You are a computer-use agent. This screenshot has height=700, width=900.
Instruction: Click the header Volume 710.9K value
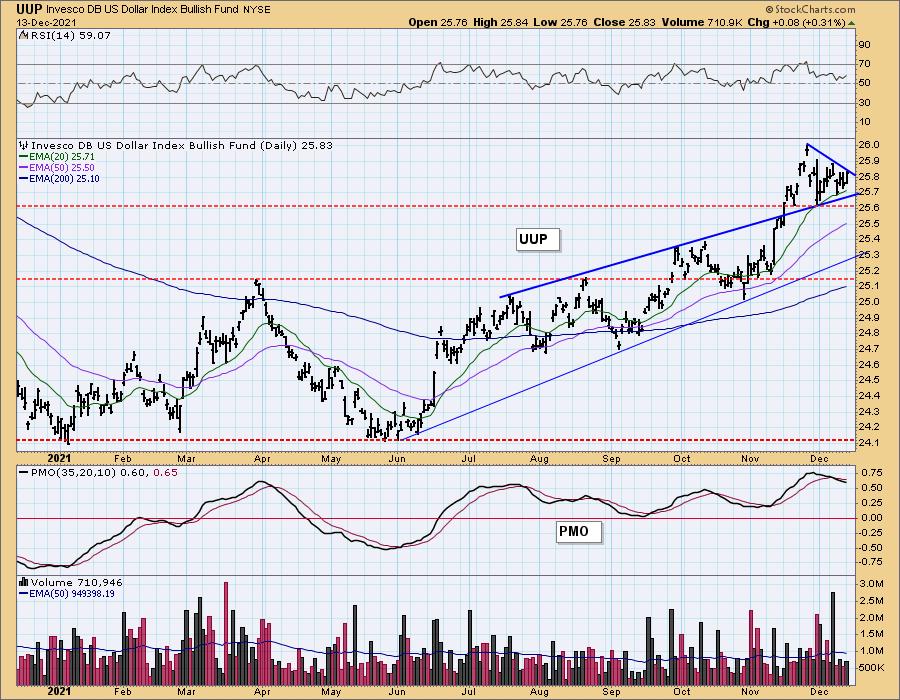point(703,22)
